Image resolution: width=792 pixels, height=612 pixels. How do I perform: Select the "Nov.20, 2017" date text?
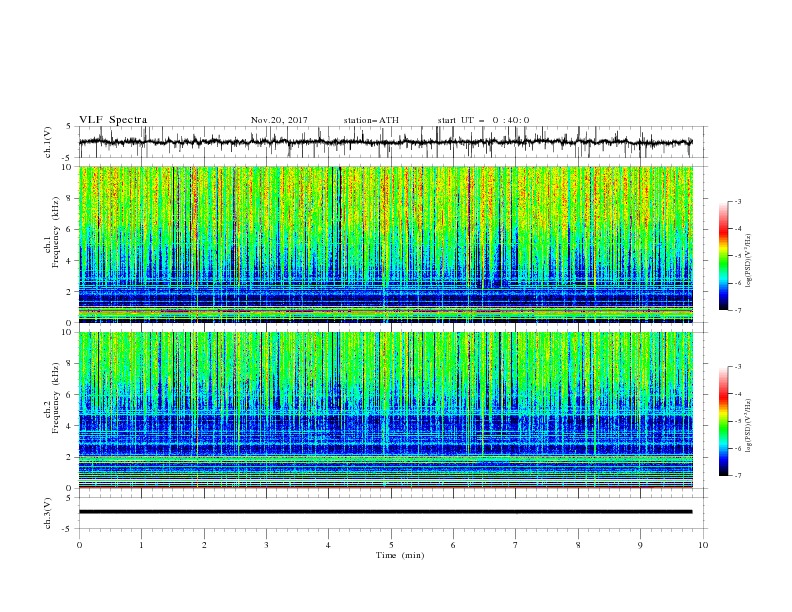pos(279,120)
